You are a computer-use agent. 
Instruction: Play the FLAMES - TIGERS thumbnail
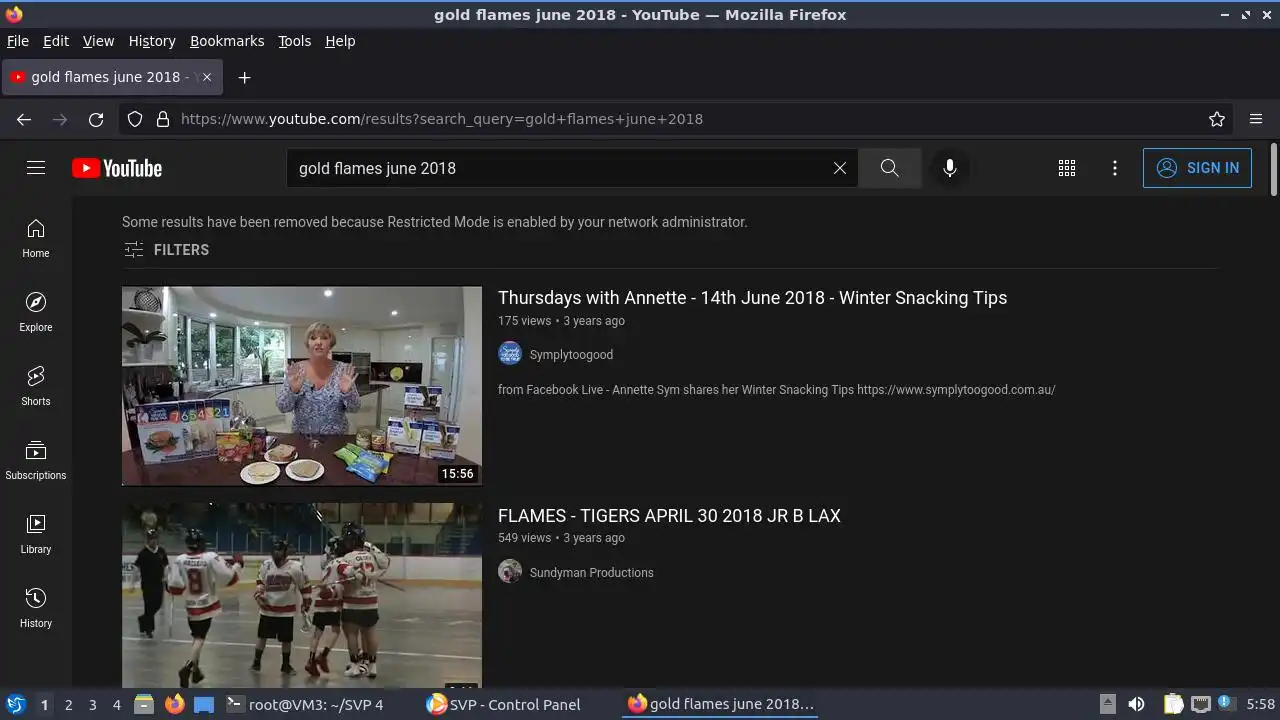coord(302,595)
